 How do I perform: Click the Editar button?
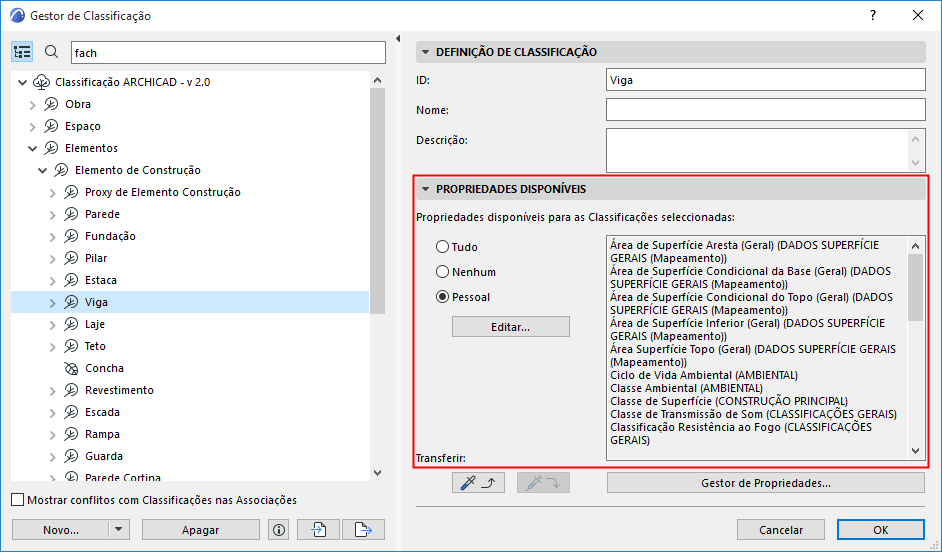point(511,327)
